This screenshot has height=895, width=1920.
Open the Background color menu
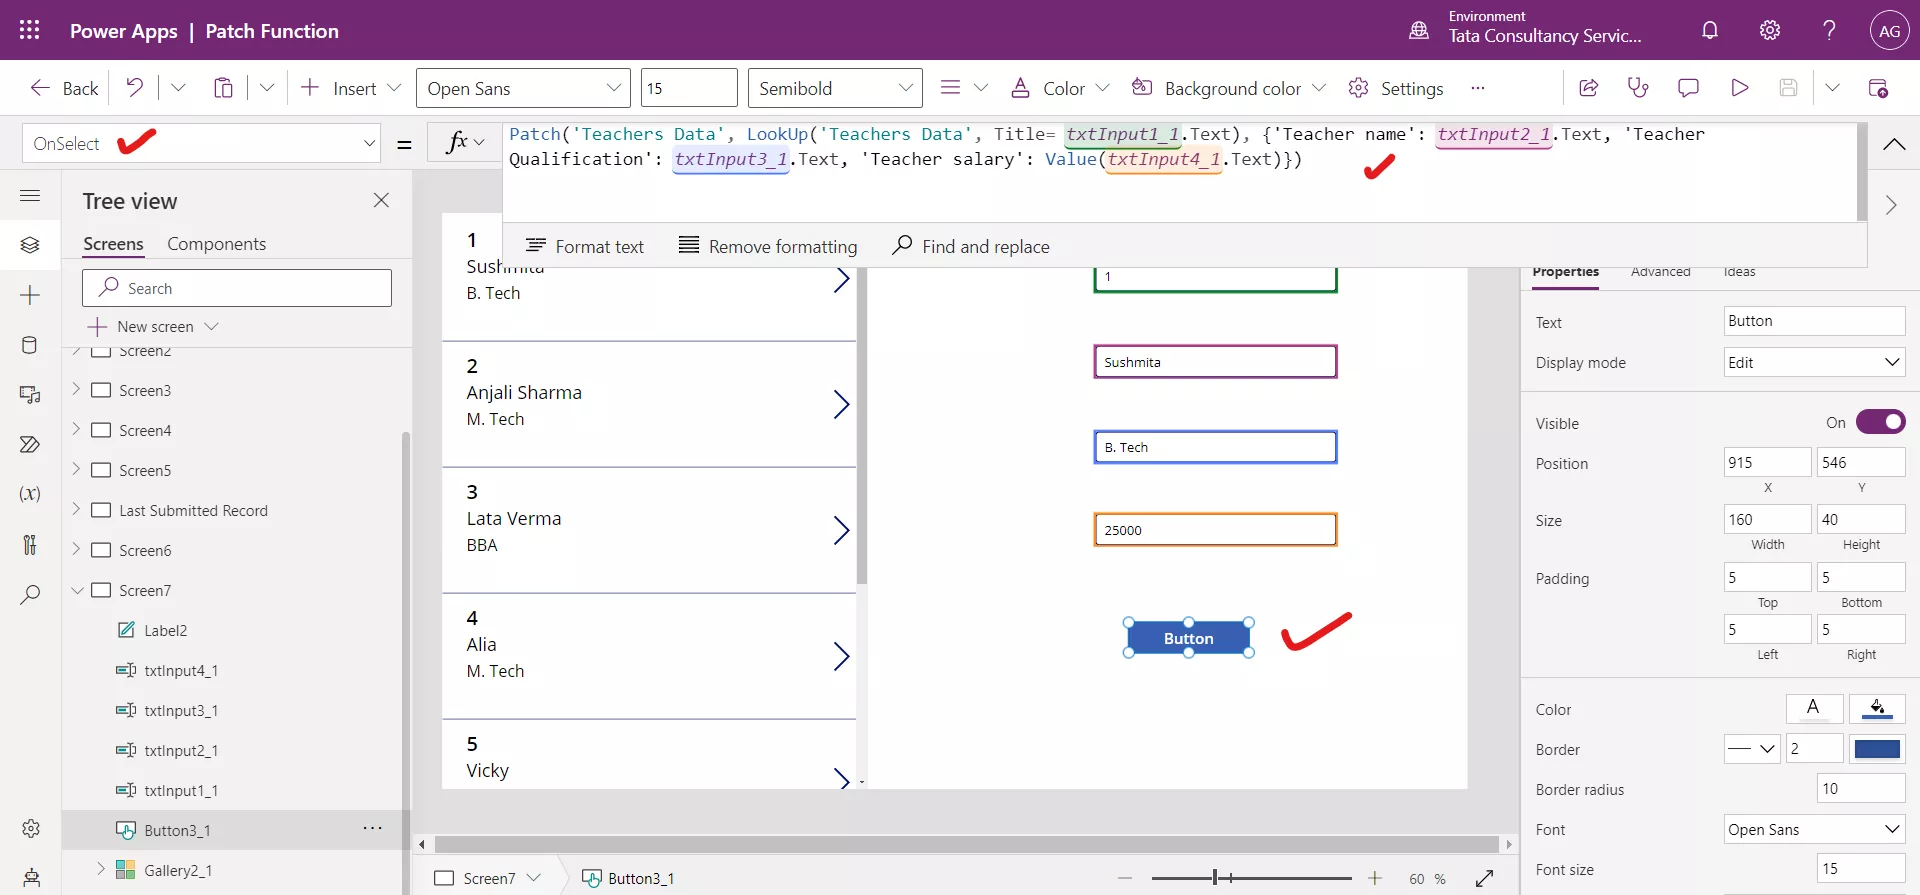1229,88
